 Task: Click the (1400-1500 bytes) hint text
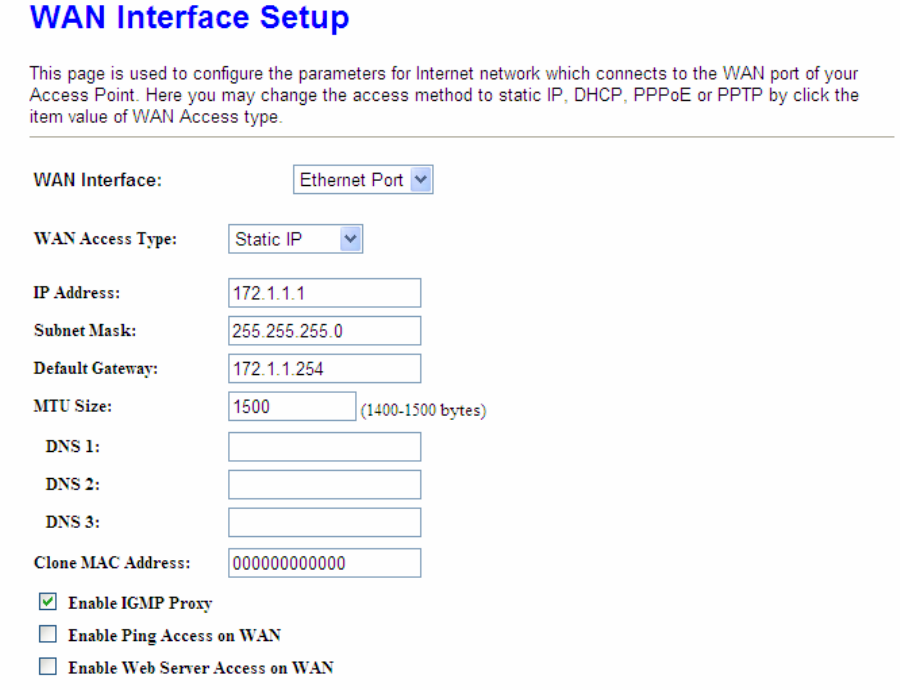coord(423,410)
